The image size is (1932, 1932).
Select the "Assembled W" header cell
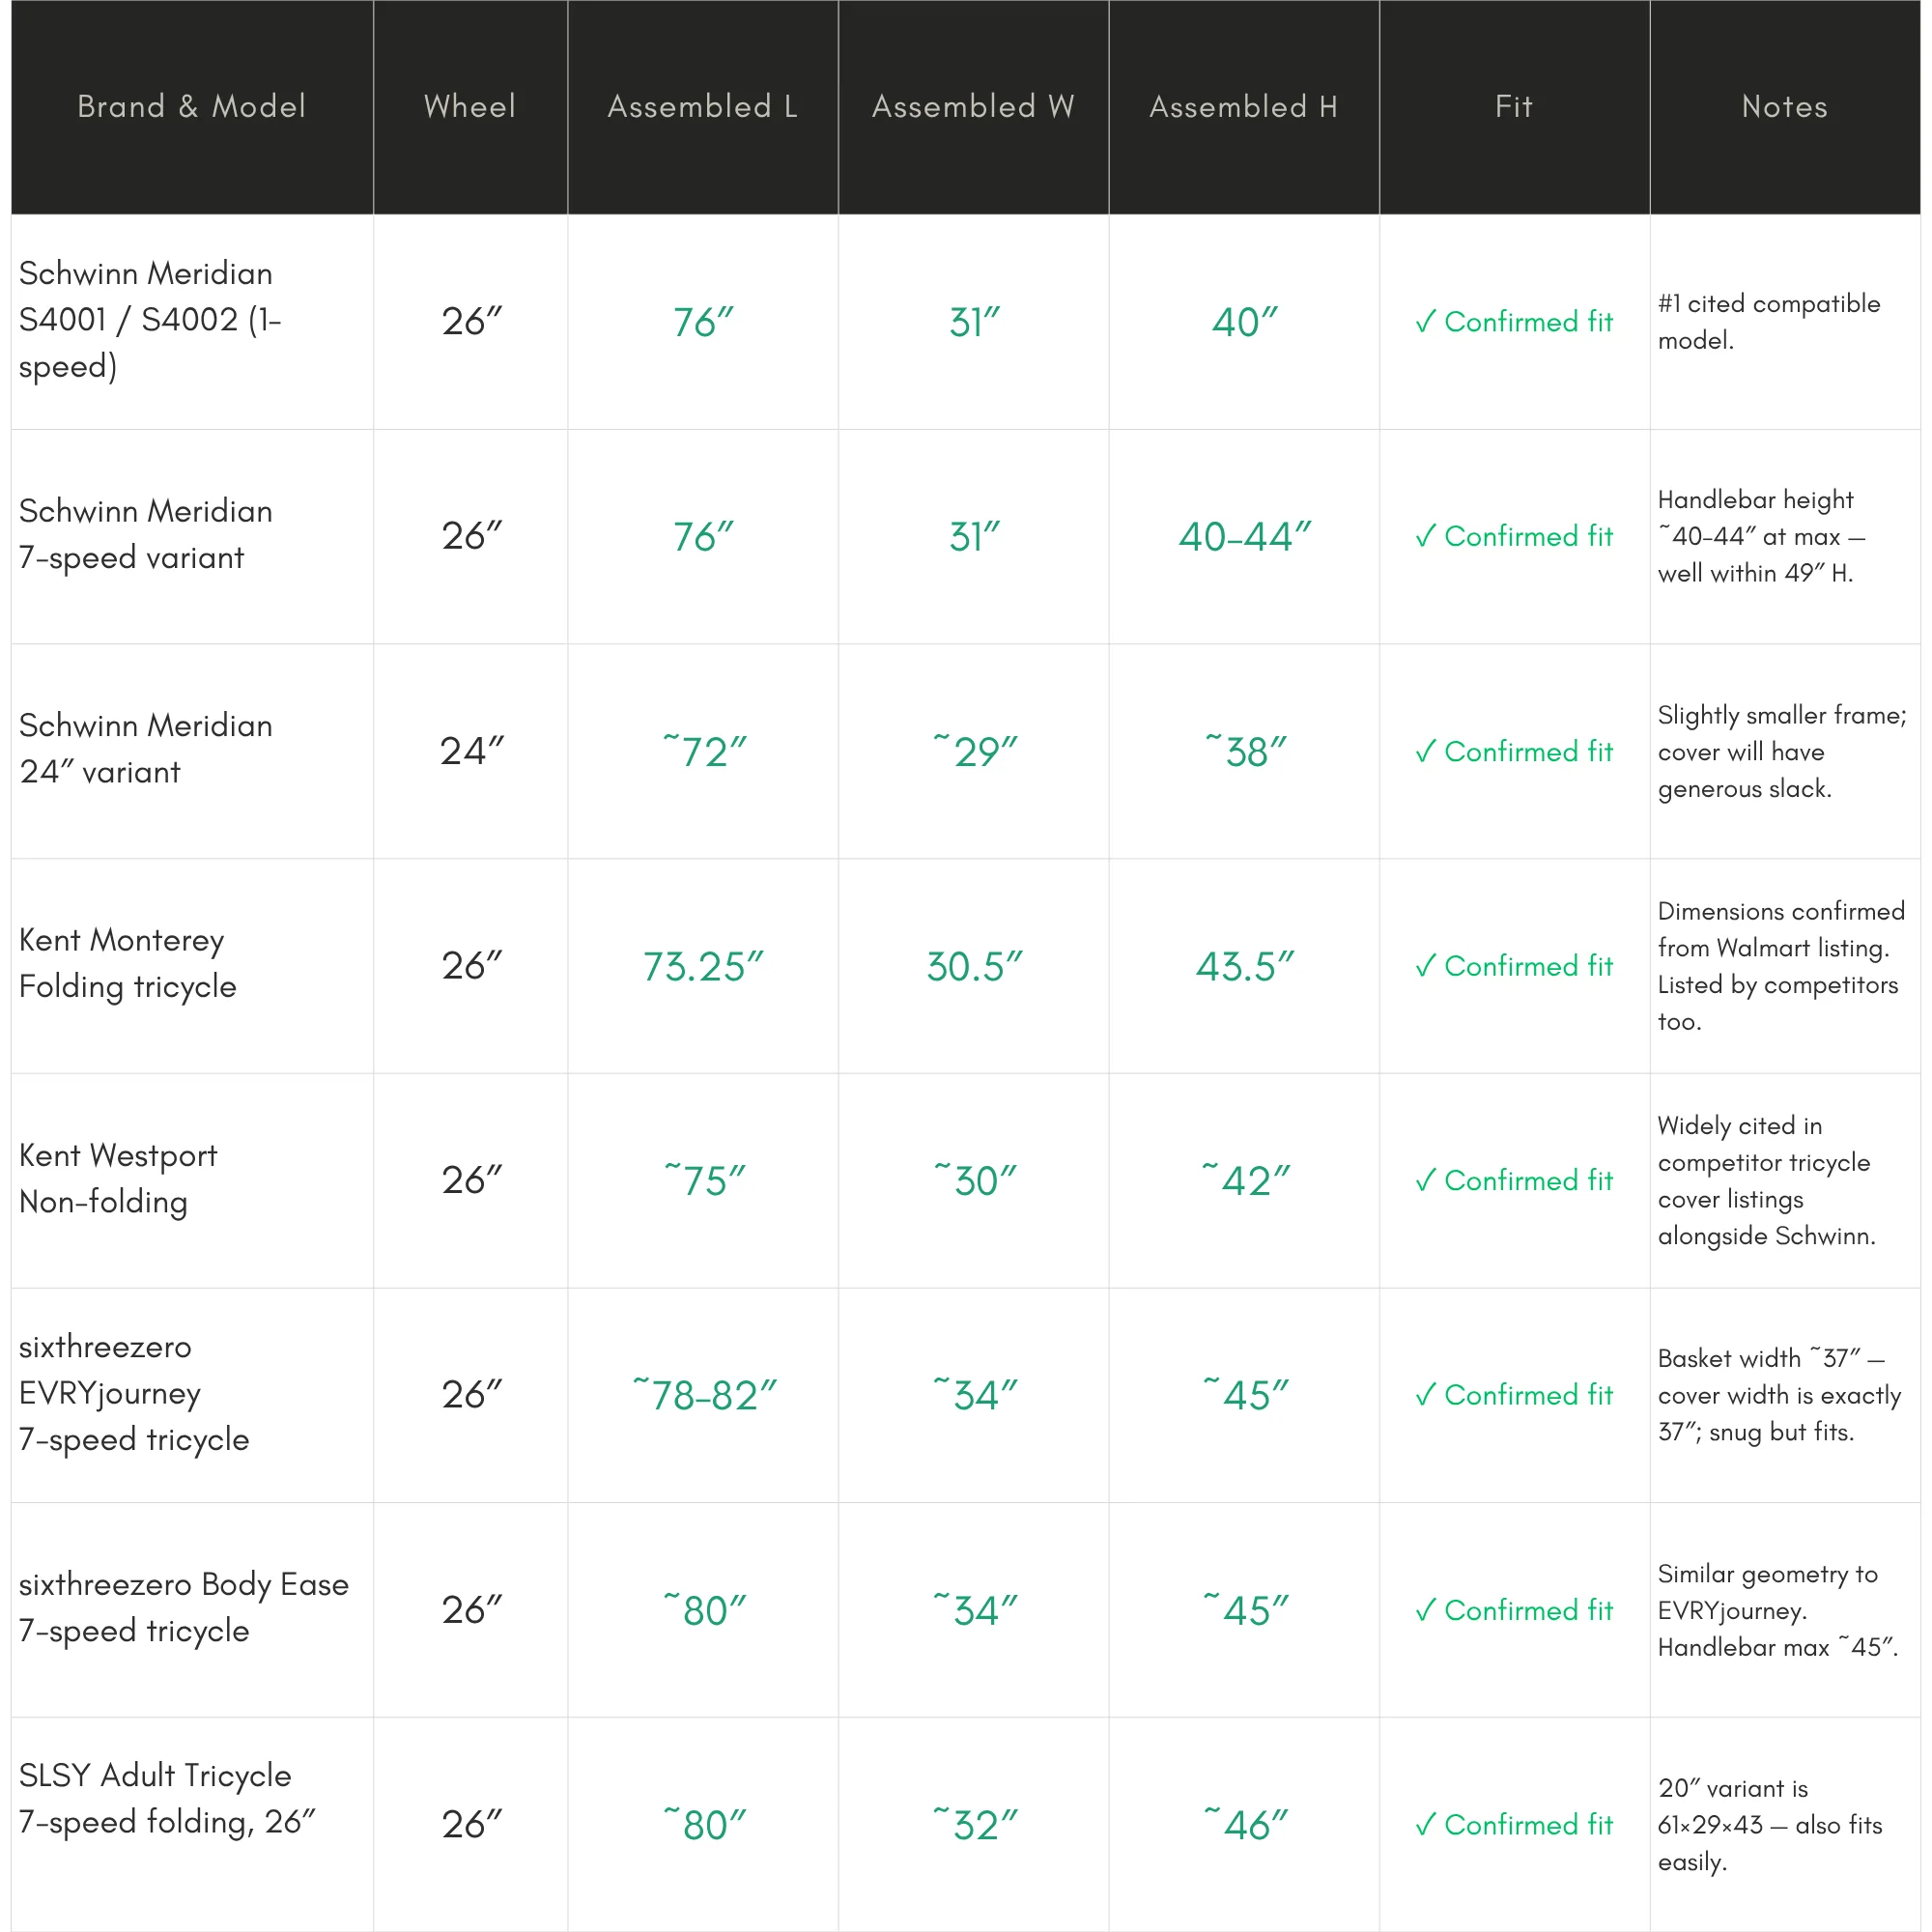(x=973, y=106)
